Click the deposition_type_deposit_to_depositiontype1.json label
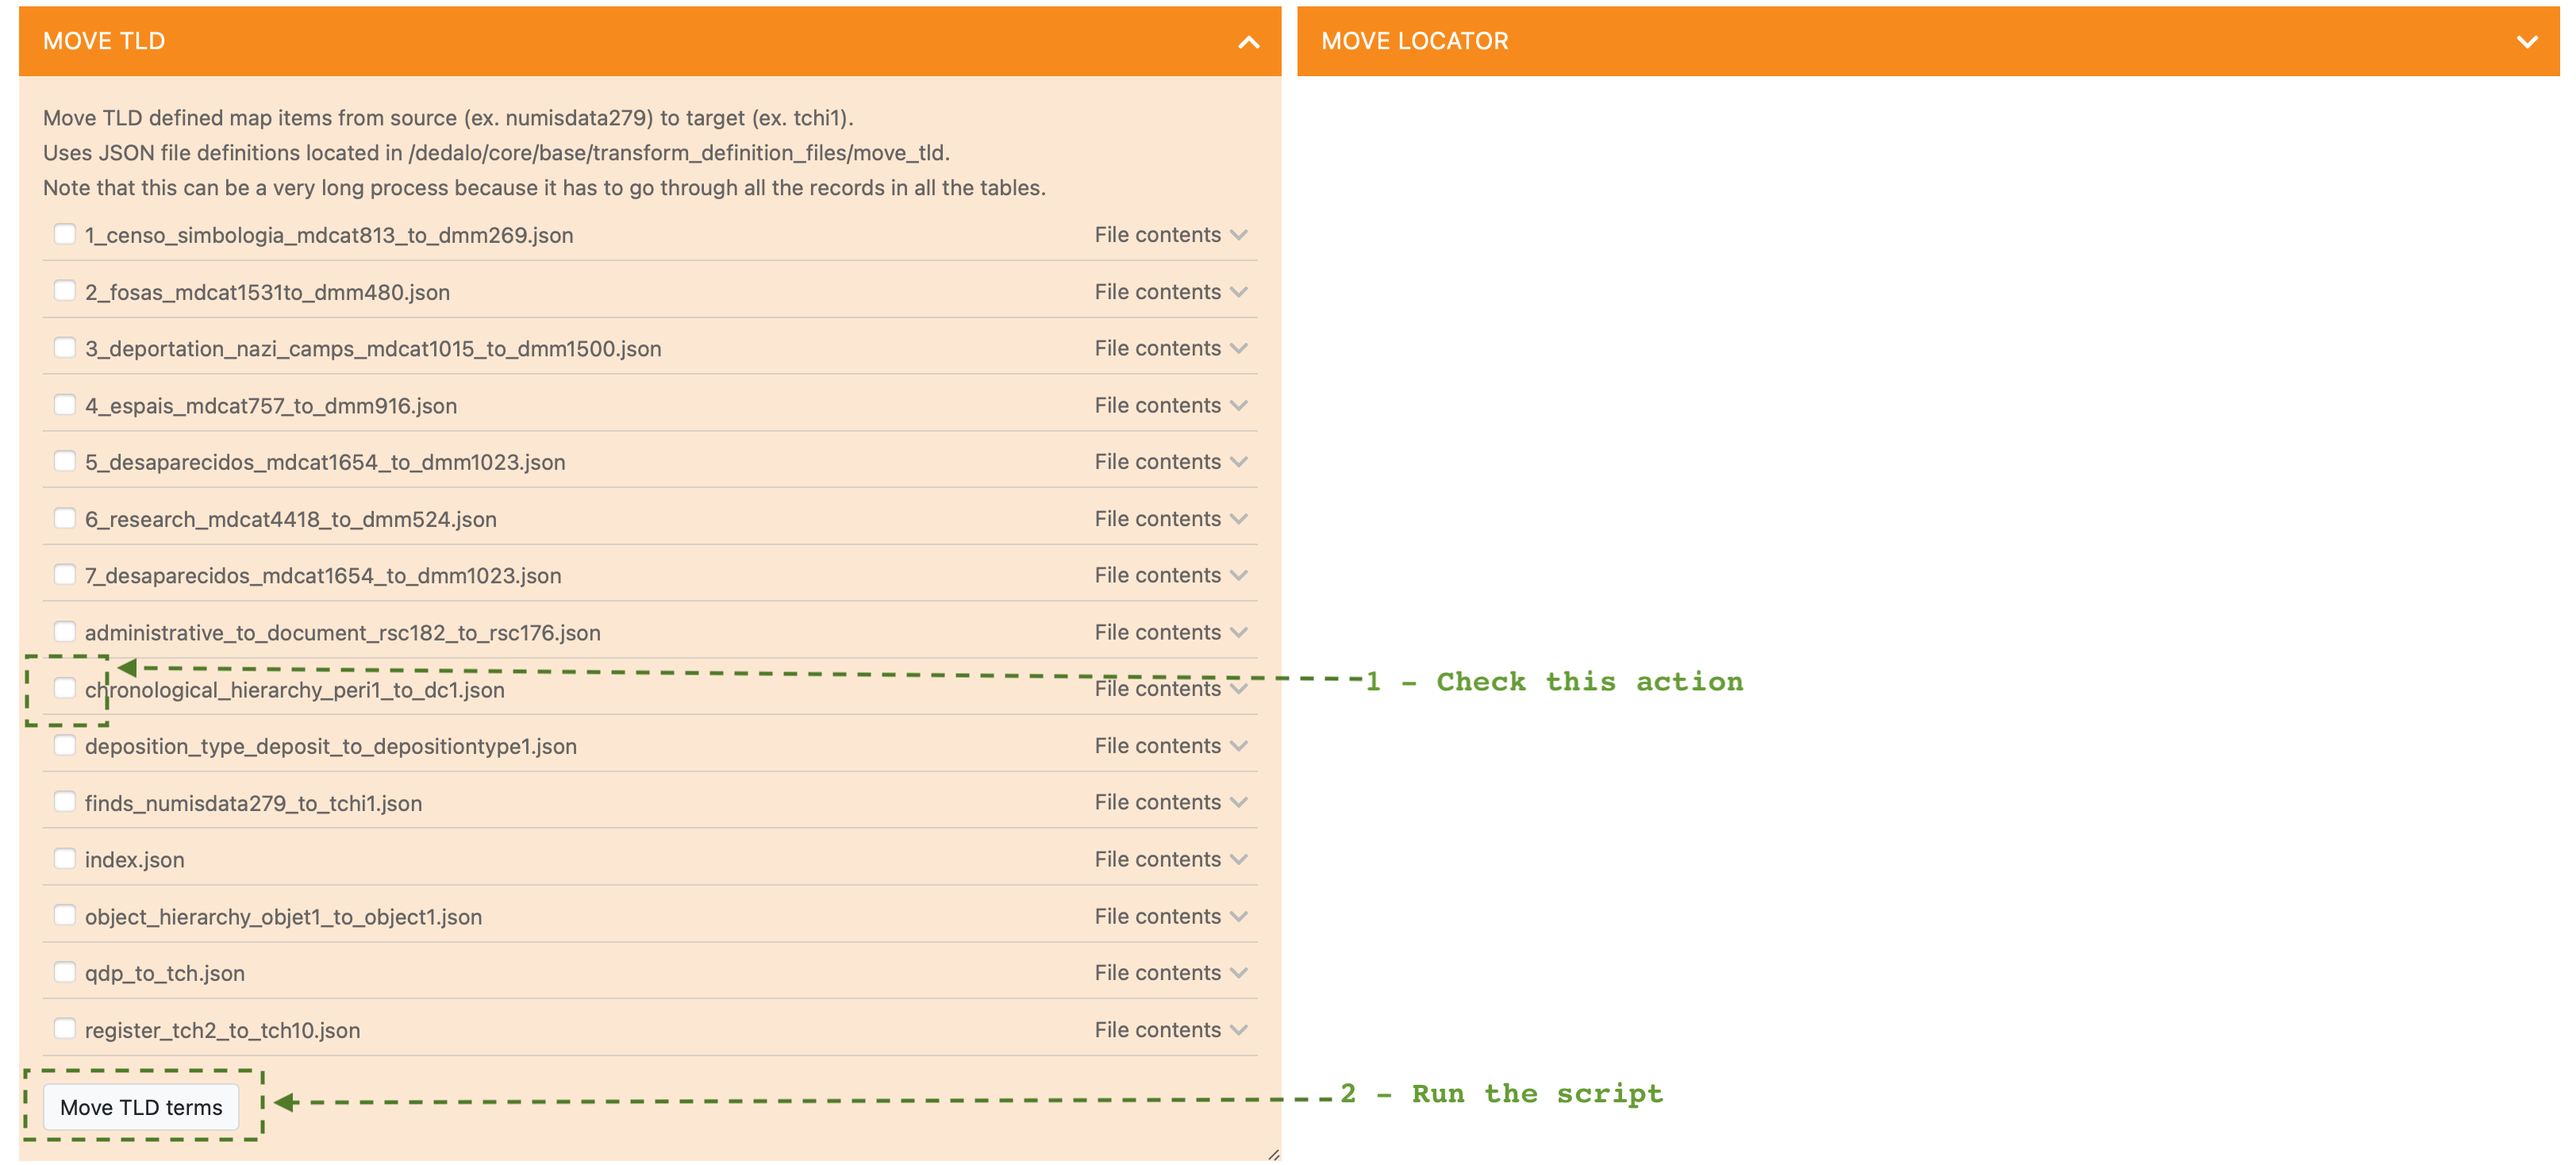The image size is (2576, 1165). [331, 747]
